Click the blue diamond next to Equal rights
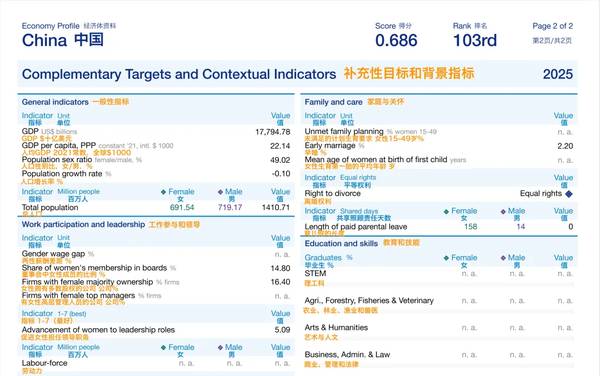This screenshot has width=600, height=376. (569, 194)
